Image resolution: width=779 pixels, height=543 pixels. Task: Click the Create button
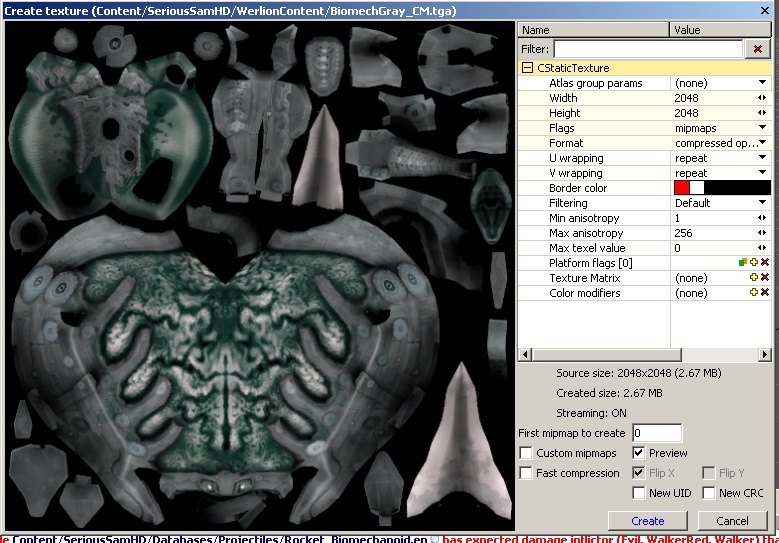(648, 521)
